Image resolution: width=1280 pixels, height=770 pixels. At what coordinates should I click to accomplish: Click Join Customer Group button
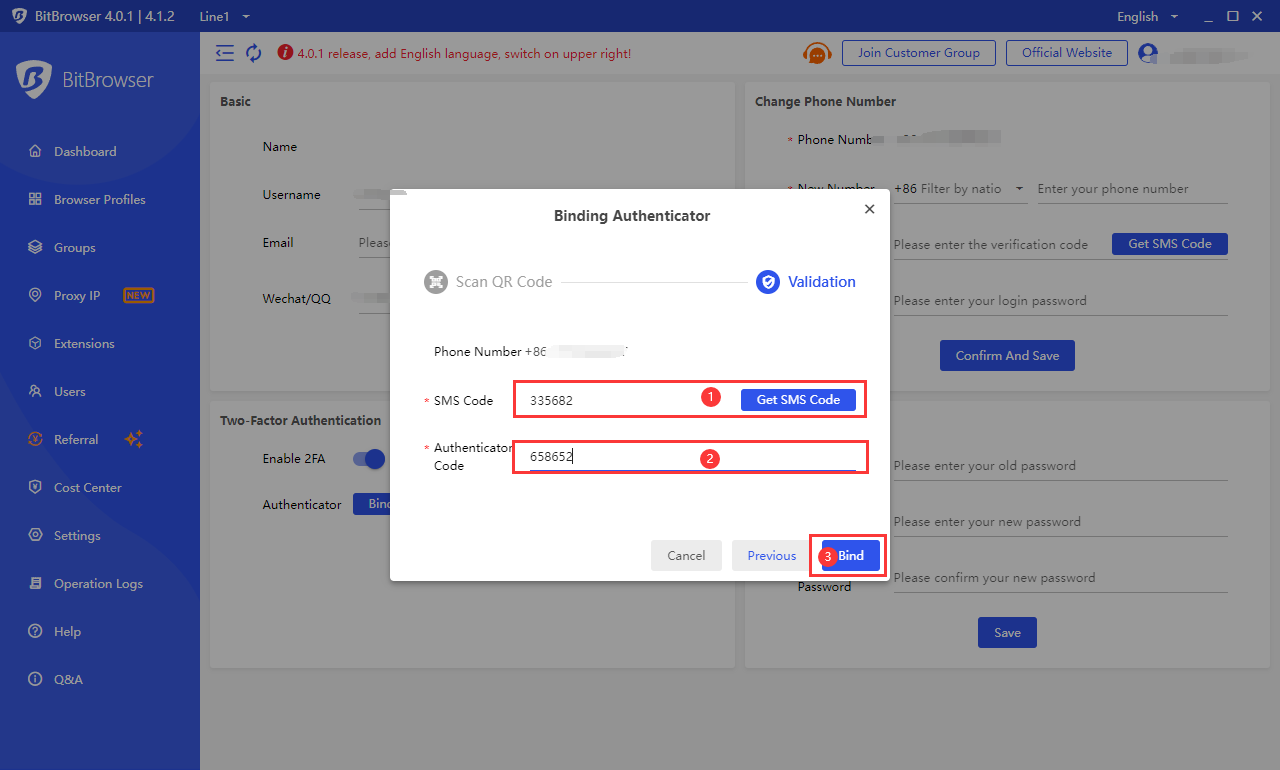tap(919, 53)
